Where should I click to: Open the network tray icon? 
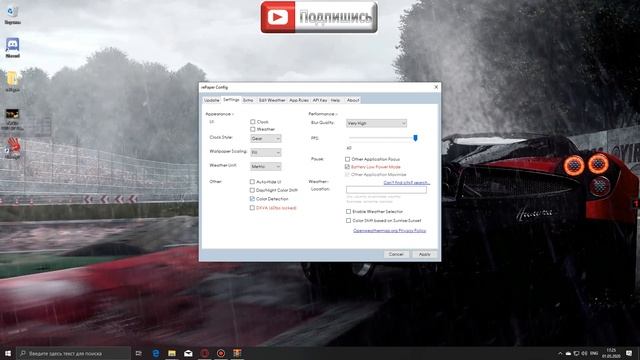pos(576,353)
